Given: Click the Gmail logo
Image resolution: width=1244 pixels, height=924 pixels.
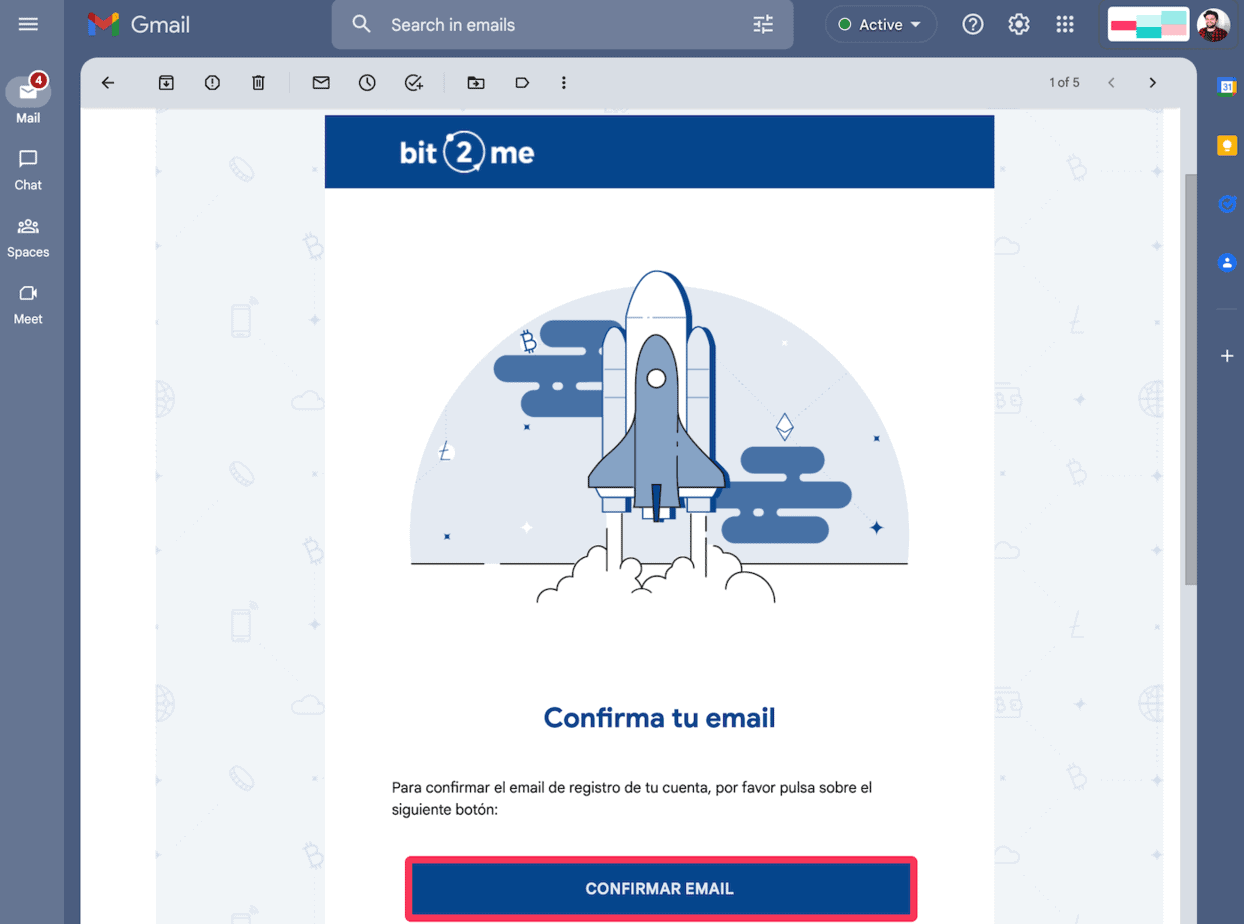Looking at the screenshot, I should click(x=138, y=24).
